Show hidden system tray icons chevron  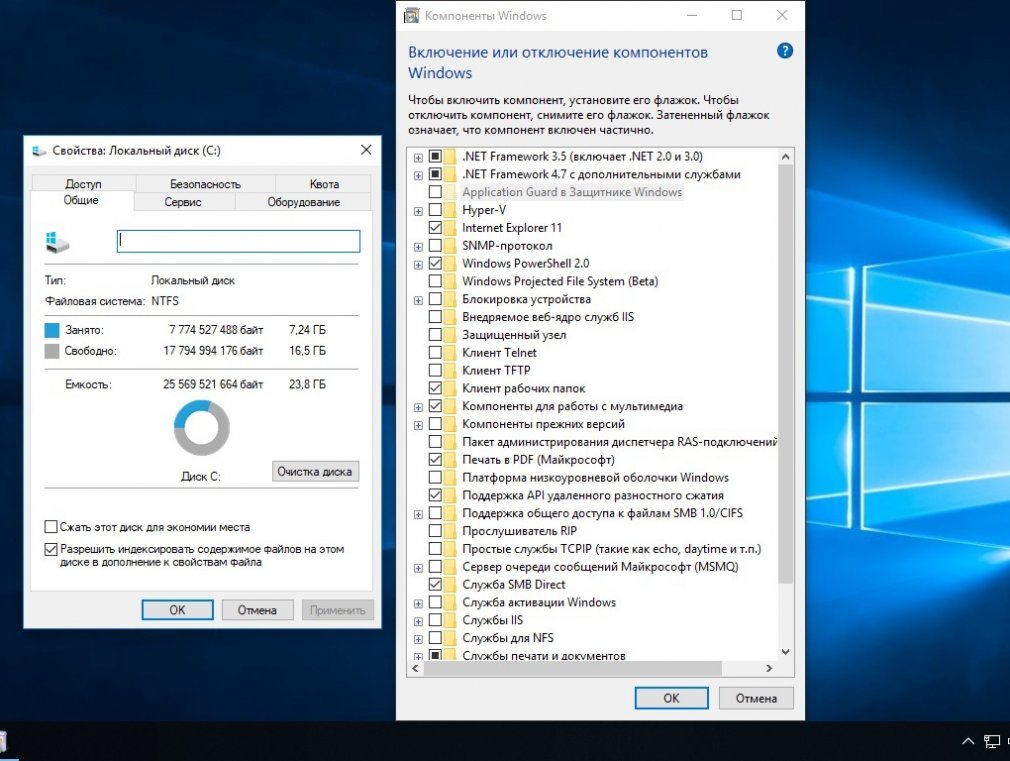(x=967, y=742)
